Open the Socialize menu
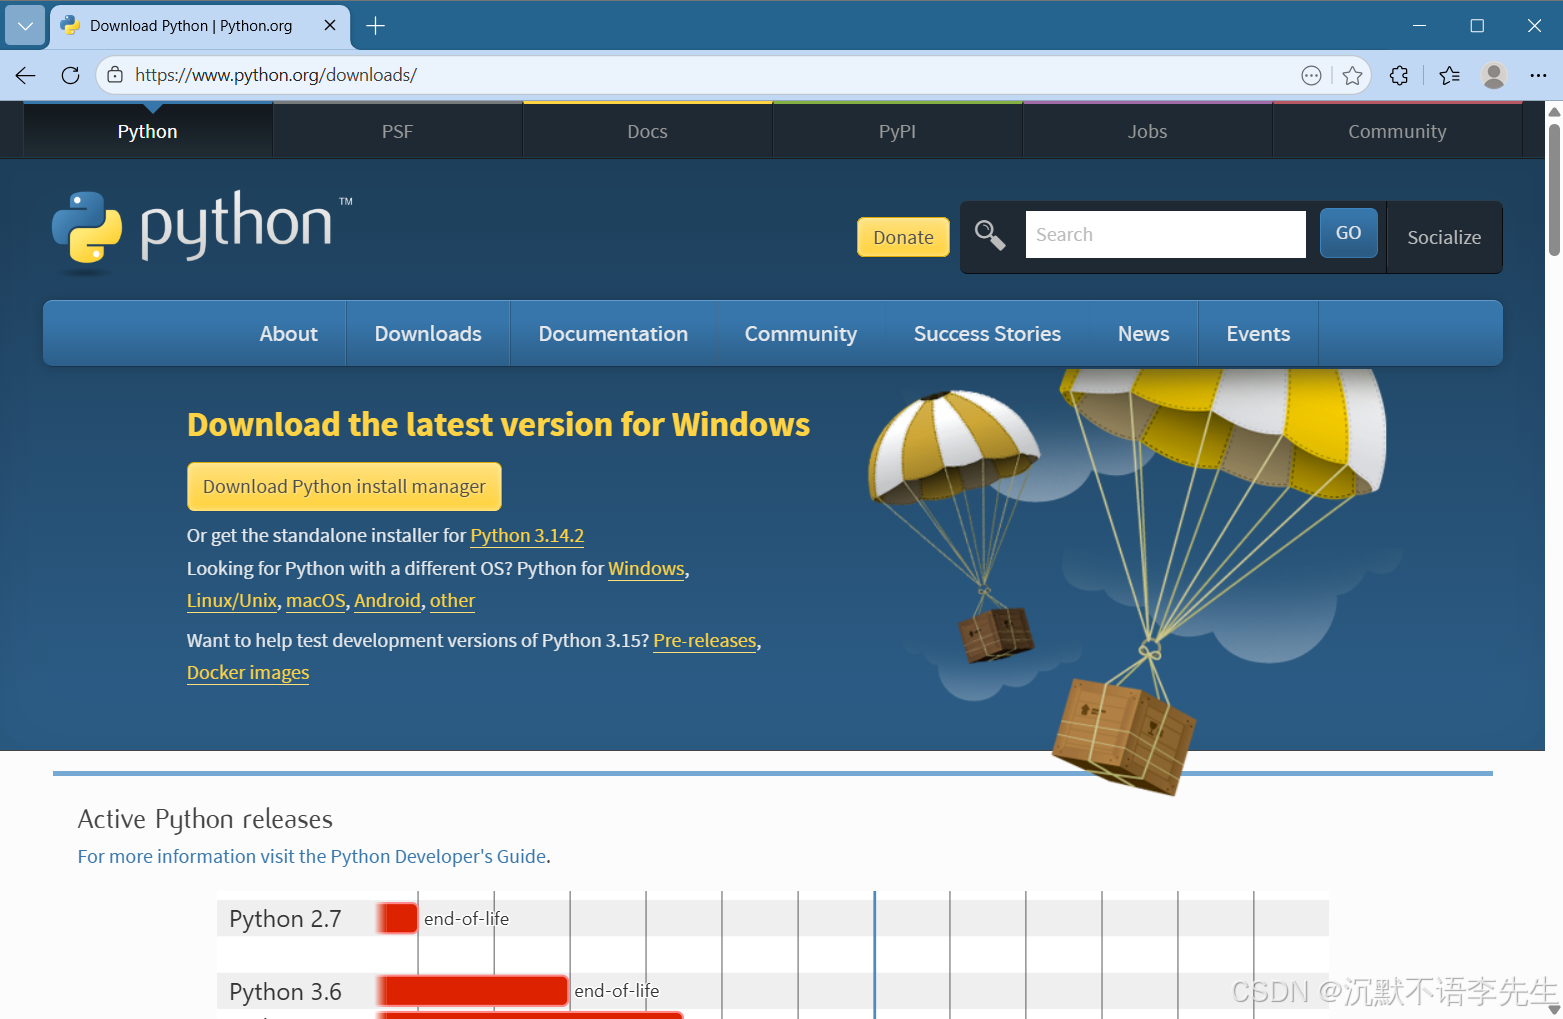 click(x=1444, y=237)
